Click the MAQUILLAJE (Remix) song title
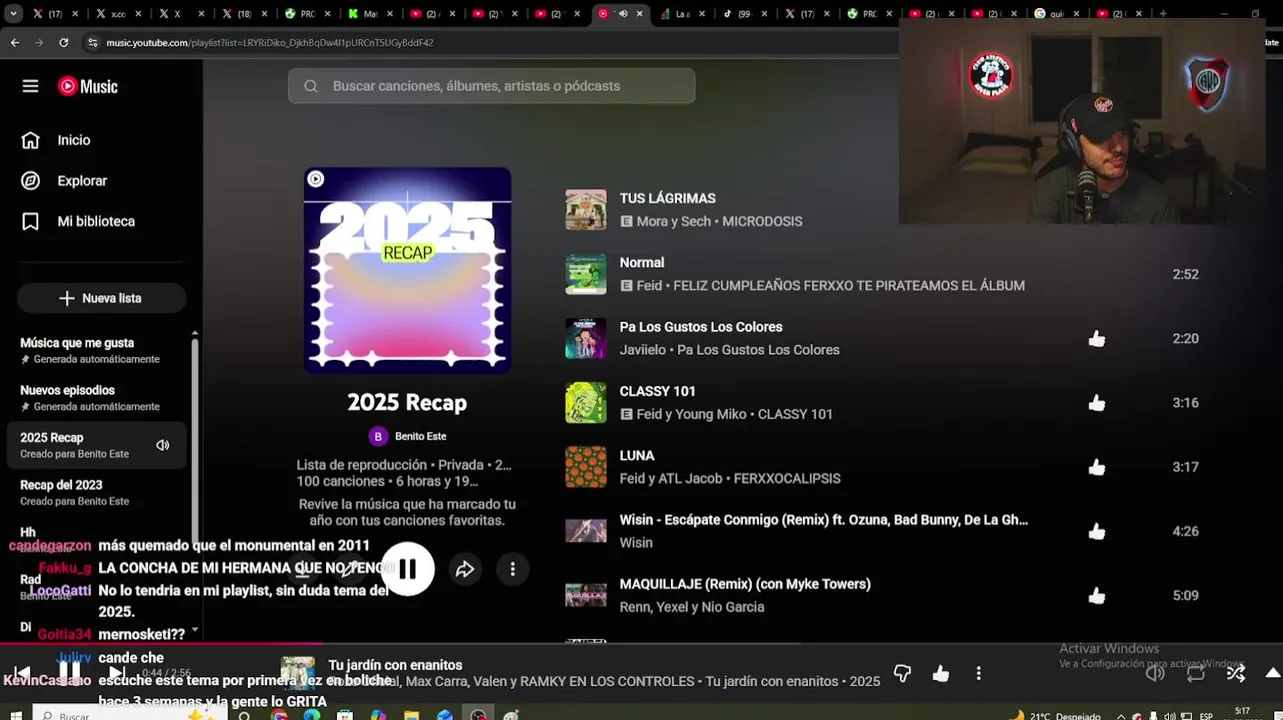Image resolution: width=1283 pixels, height=720 pixels. coord(745,584)
